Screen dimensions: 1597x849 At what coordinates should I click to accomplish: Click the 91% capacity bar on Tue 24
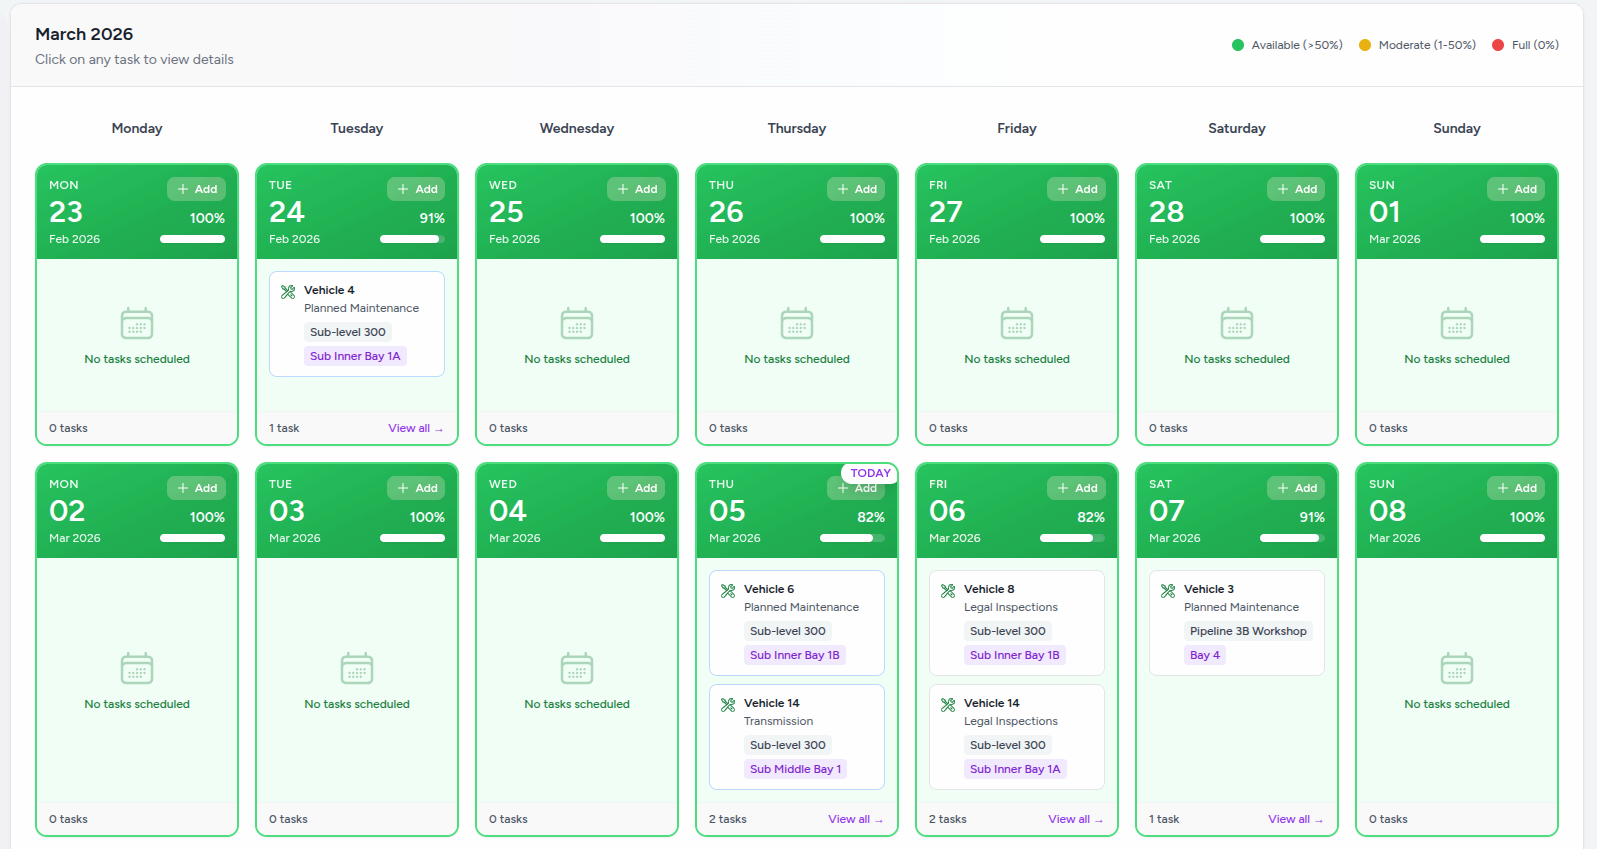coord(412,239)
